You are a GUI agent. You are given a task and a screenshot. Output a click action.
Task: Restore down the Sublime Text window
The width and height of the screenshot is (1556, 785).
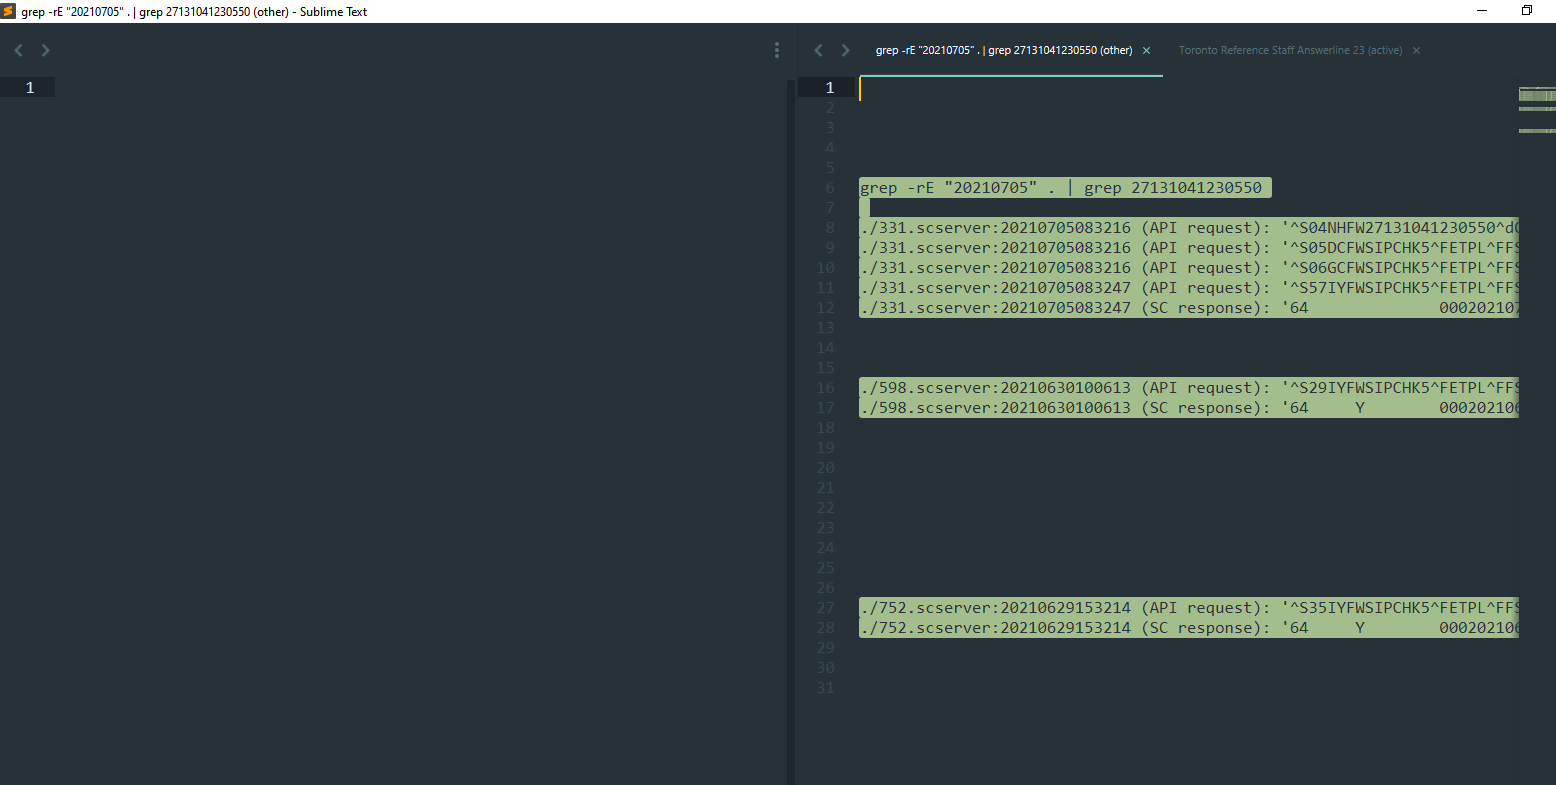1527,11
